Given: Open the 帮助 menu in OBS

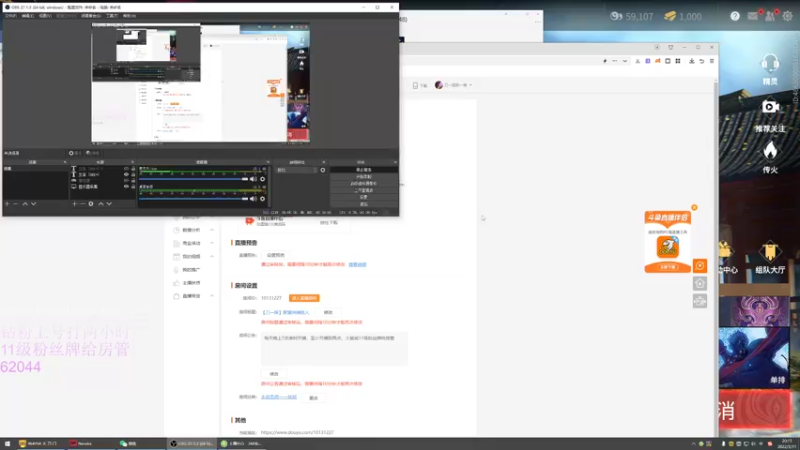Looking at the screenshot, I should 129,16.
